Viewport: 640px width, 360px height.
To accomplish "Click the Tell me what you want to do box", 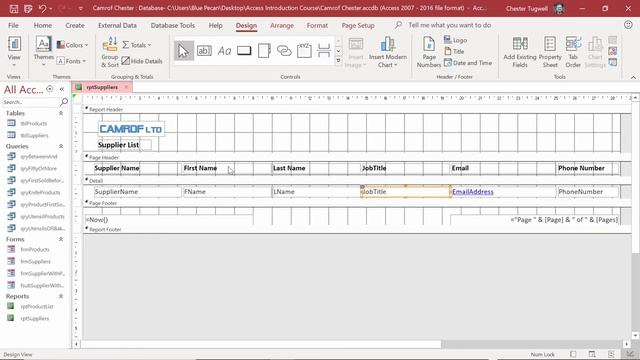I will coord(449,25).
